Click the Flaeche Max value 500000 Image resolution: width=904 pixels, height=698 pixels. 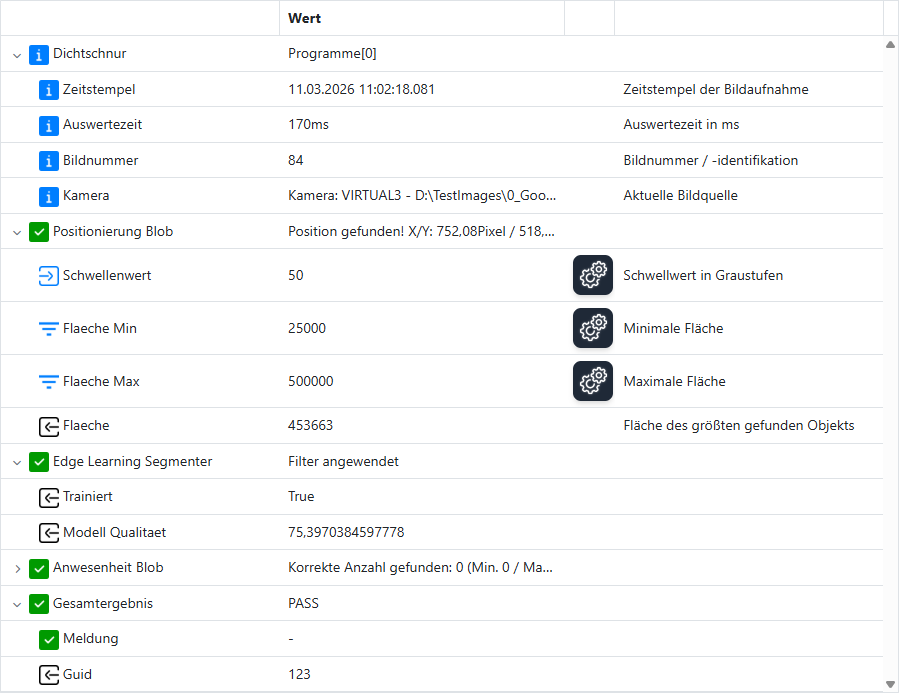point(311,381)
